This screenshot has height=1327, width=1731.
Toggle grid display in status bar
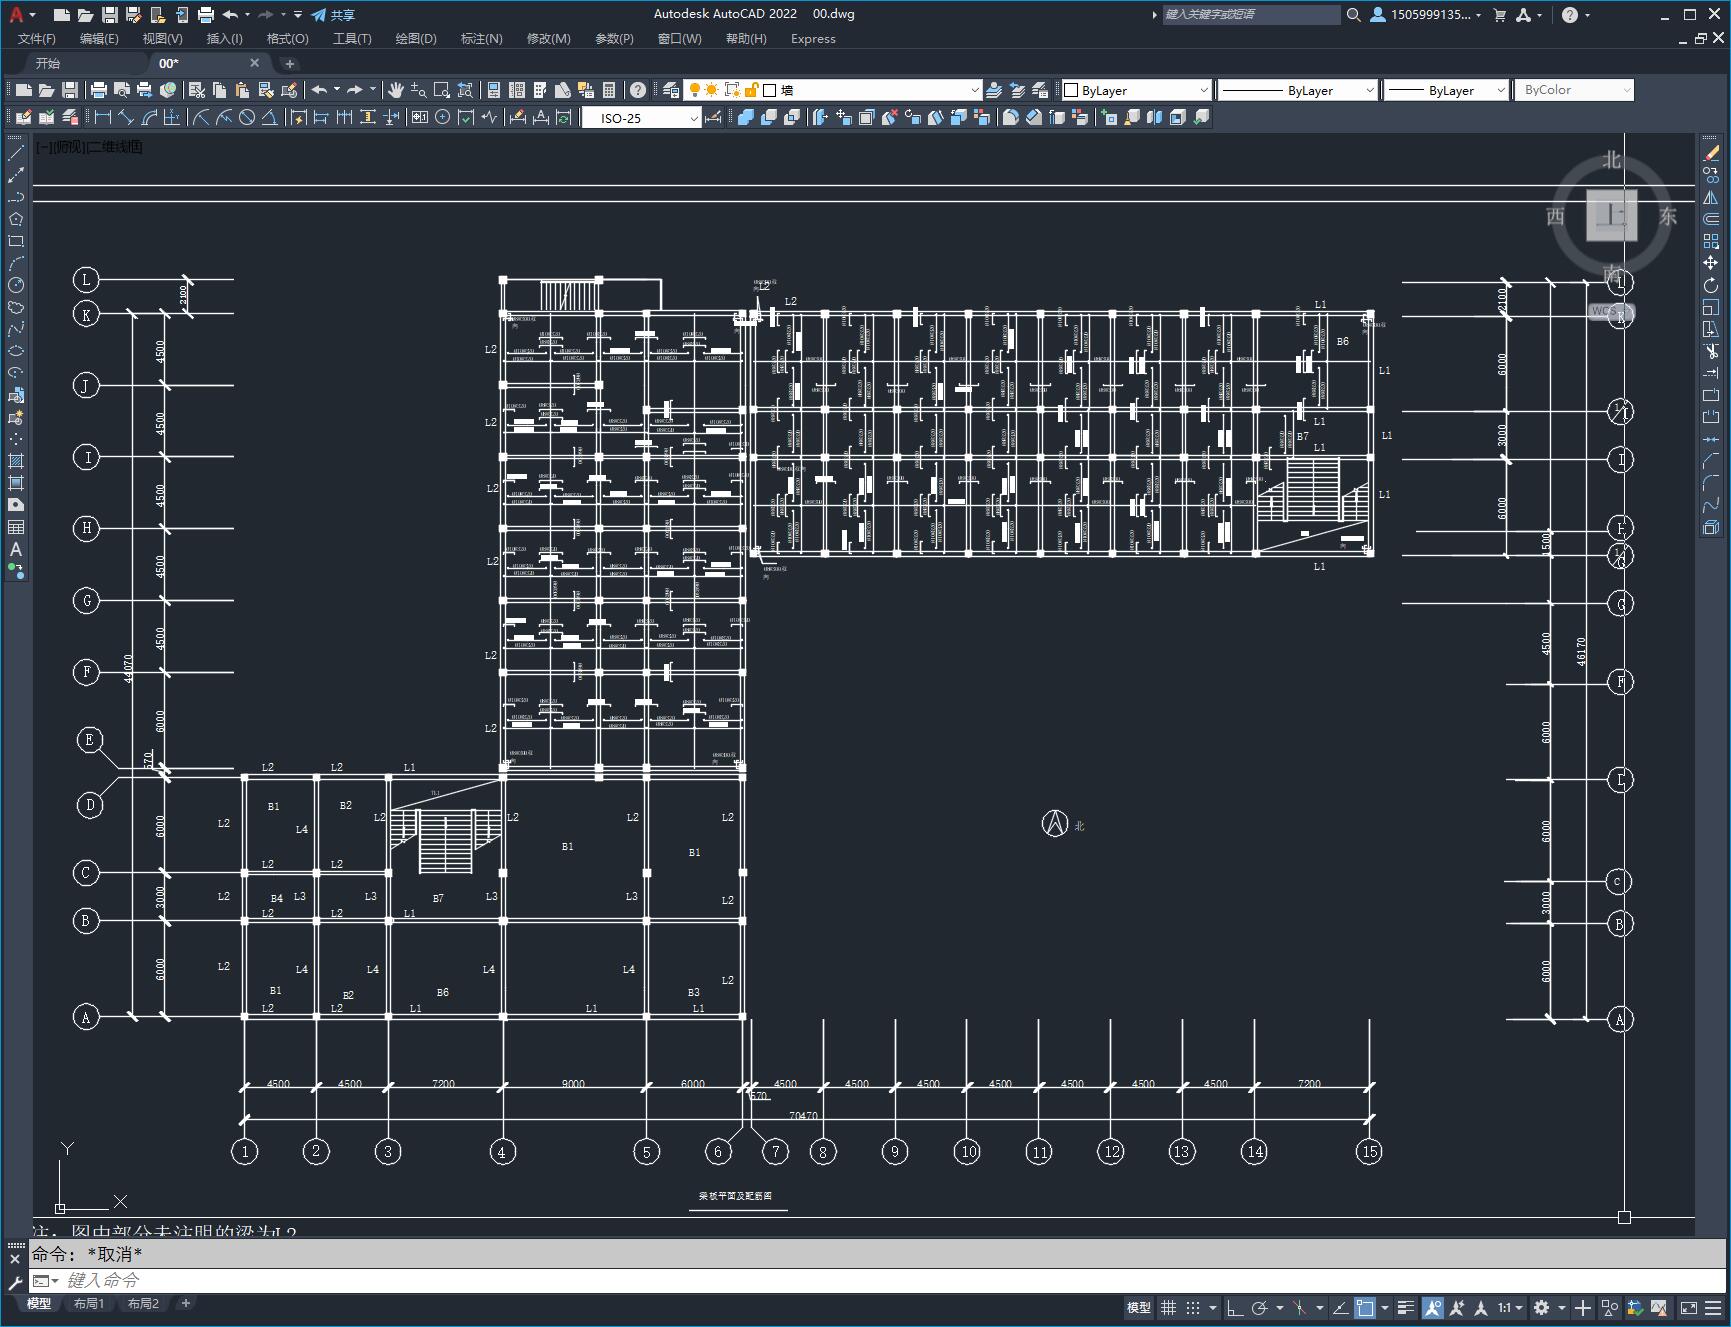[1168, 1308]
